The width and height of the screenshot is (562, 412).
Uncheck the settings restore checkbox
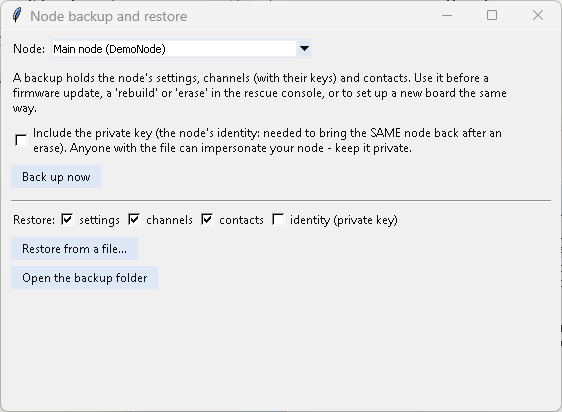tap(67, 219)
